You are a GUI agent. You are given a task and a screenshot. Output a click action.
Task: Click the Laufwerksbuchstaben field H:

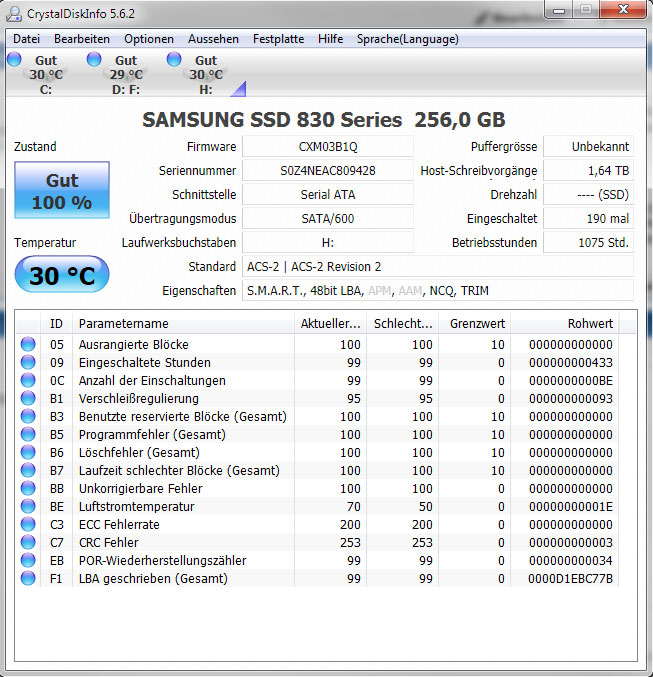pyautogui.click(x=328, y=243)
